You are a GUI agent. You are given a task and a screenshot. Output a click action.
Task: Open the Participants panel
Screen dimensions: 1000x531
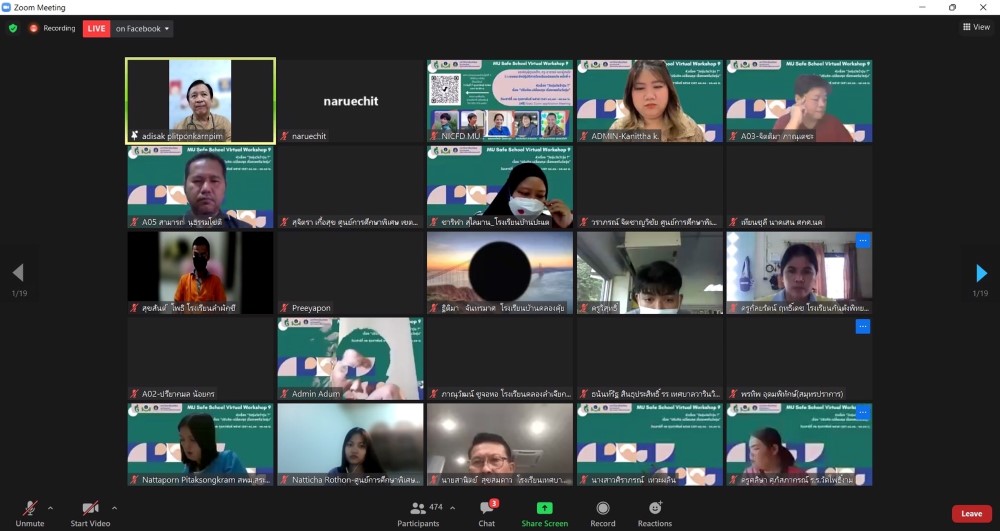pos(418,508)
